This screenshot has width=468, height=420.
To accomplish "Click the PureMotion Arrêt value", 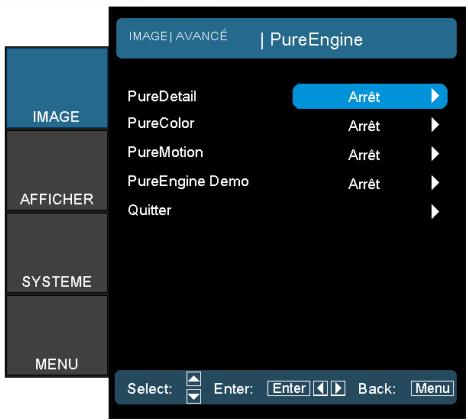I will pyautogui.click(x=364, y=155).
